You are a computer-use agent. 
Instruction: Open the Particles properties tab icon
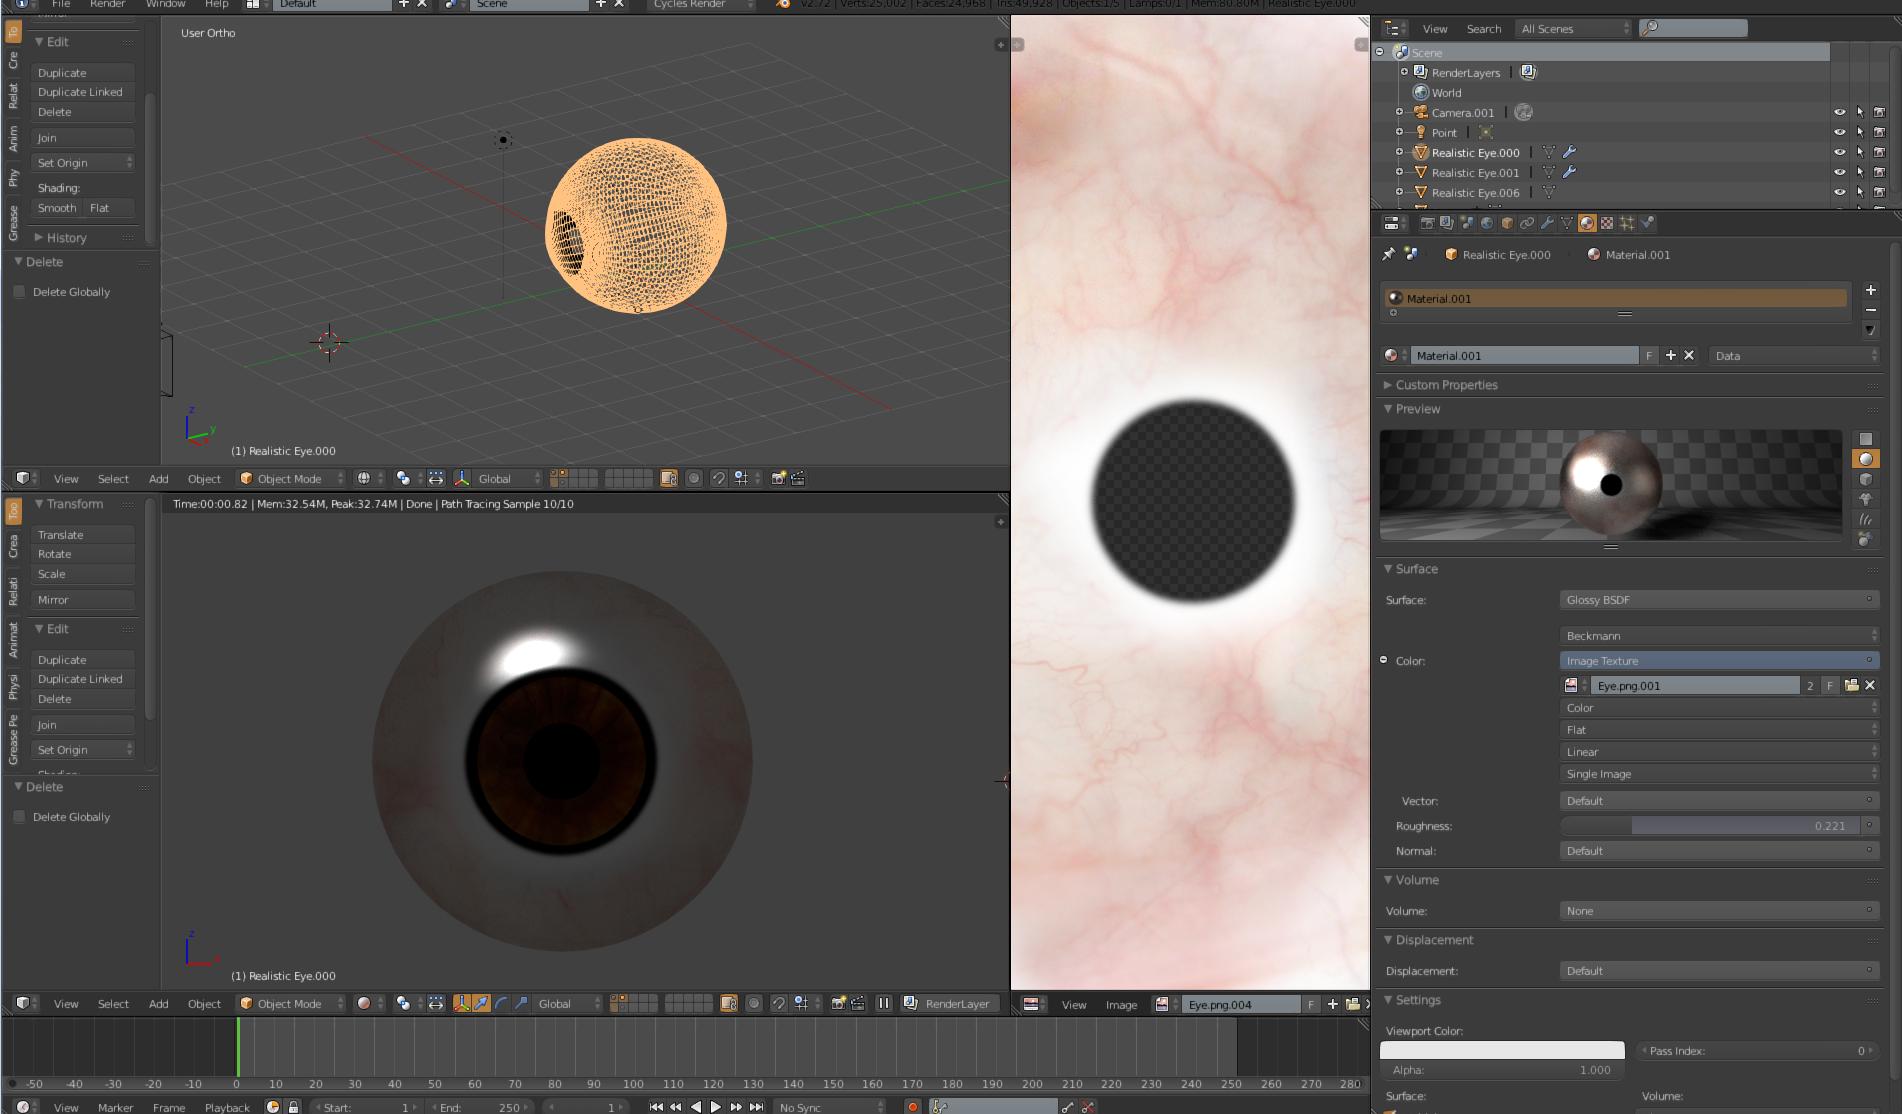(x=1627, y=223)
